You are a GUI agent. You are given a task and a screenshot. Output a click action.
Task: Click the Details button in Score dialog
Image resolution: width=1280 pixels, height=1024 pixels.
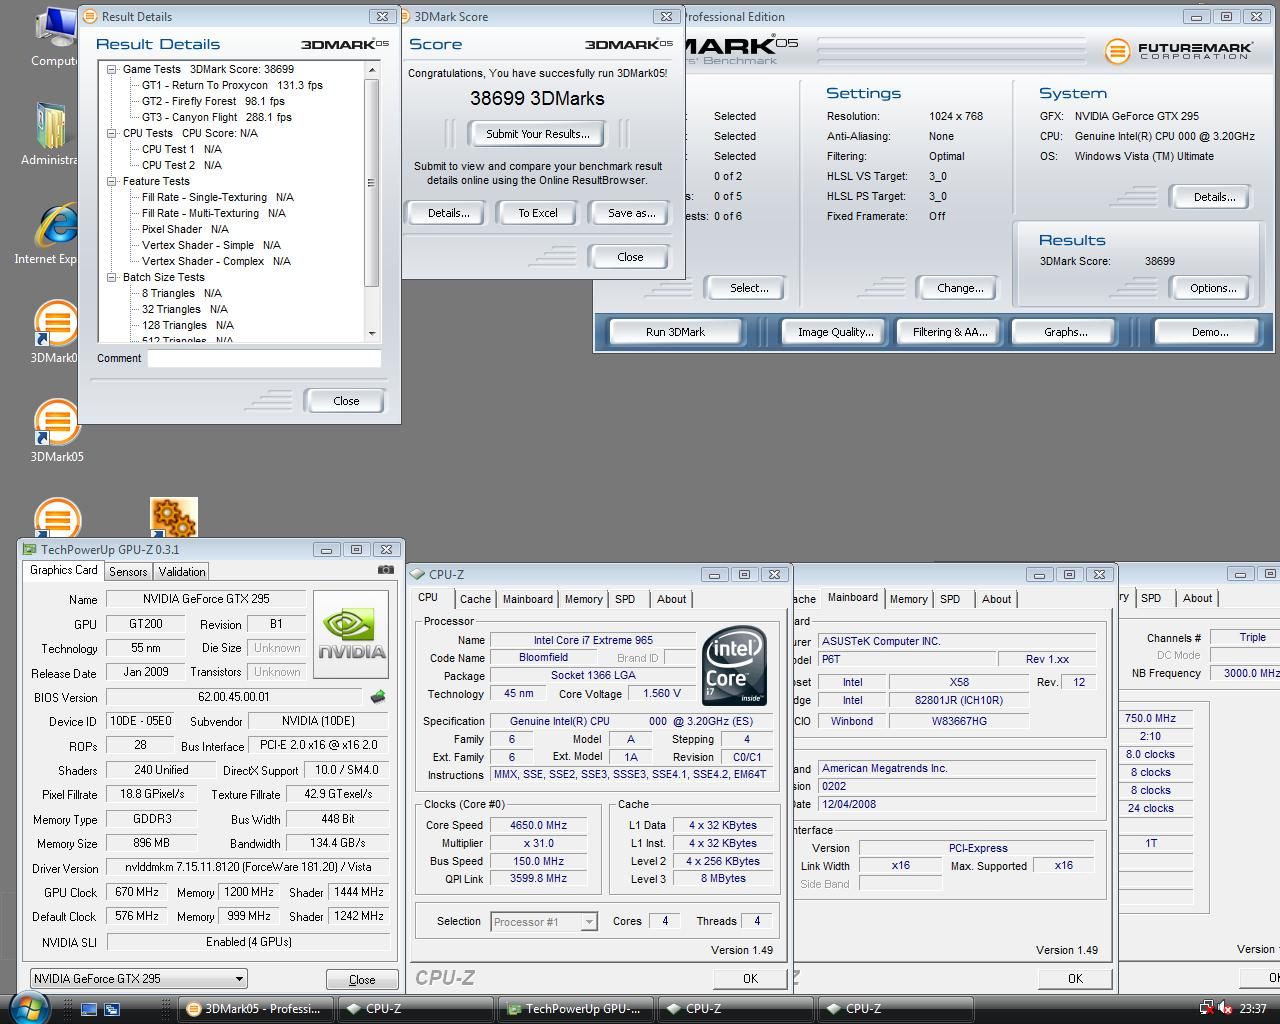coord(448,213)
